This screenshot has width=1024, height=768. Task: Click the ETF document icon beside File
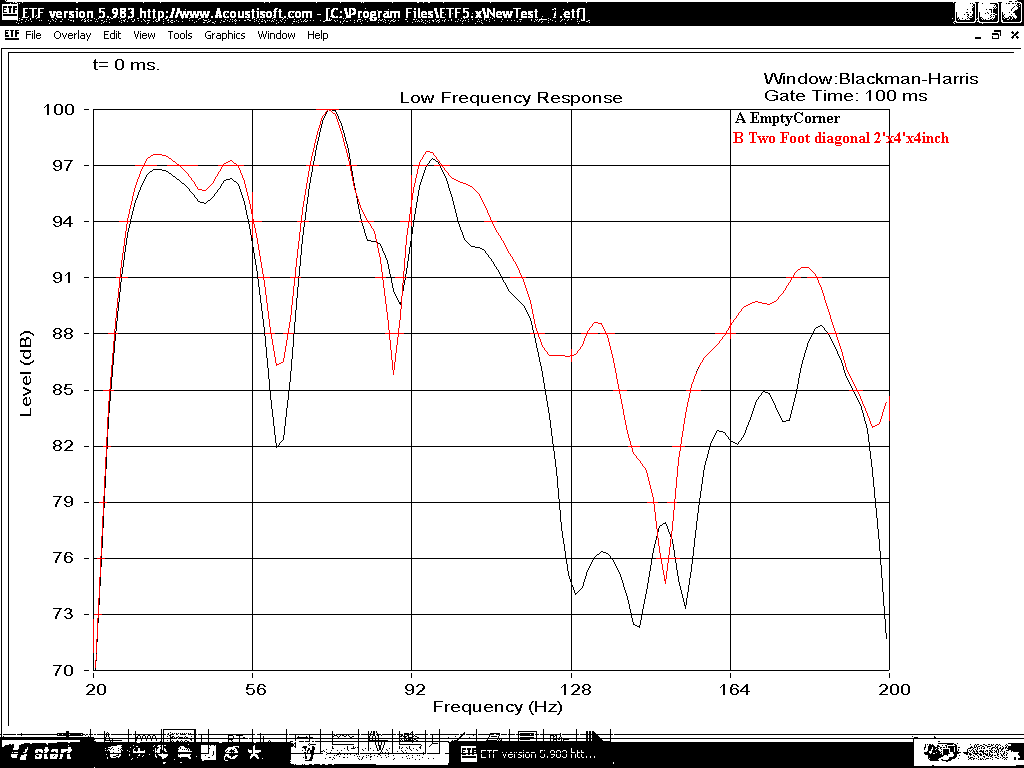(11, 35)
